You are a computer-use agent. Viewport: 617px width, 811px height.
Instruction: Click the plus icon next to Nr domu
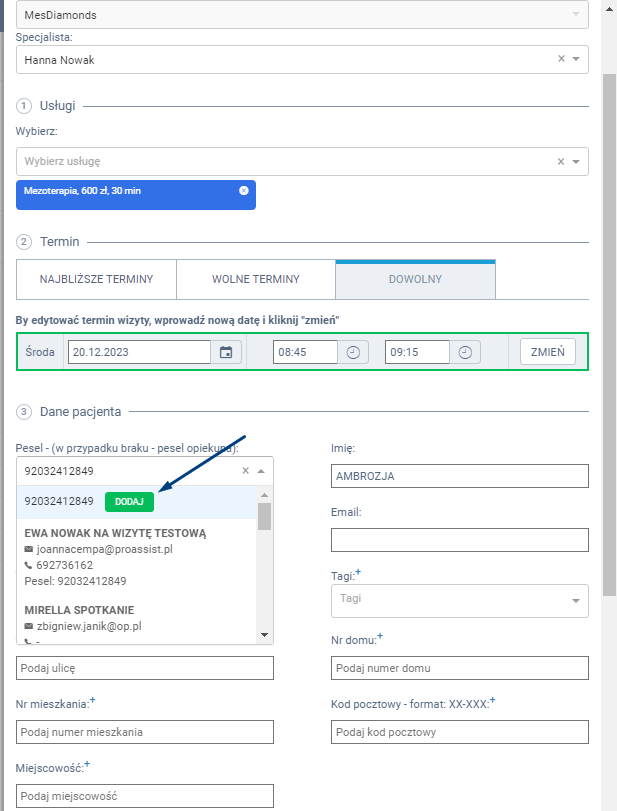pyautogui.click(x=380, y=637)
